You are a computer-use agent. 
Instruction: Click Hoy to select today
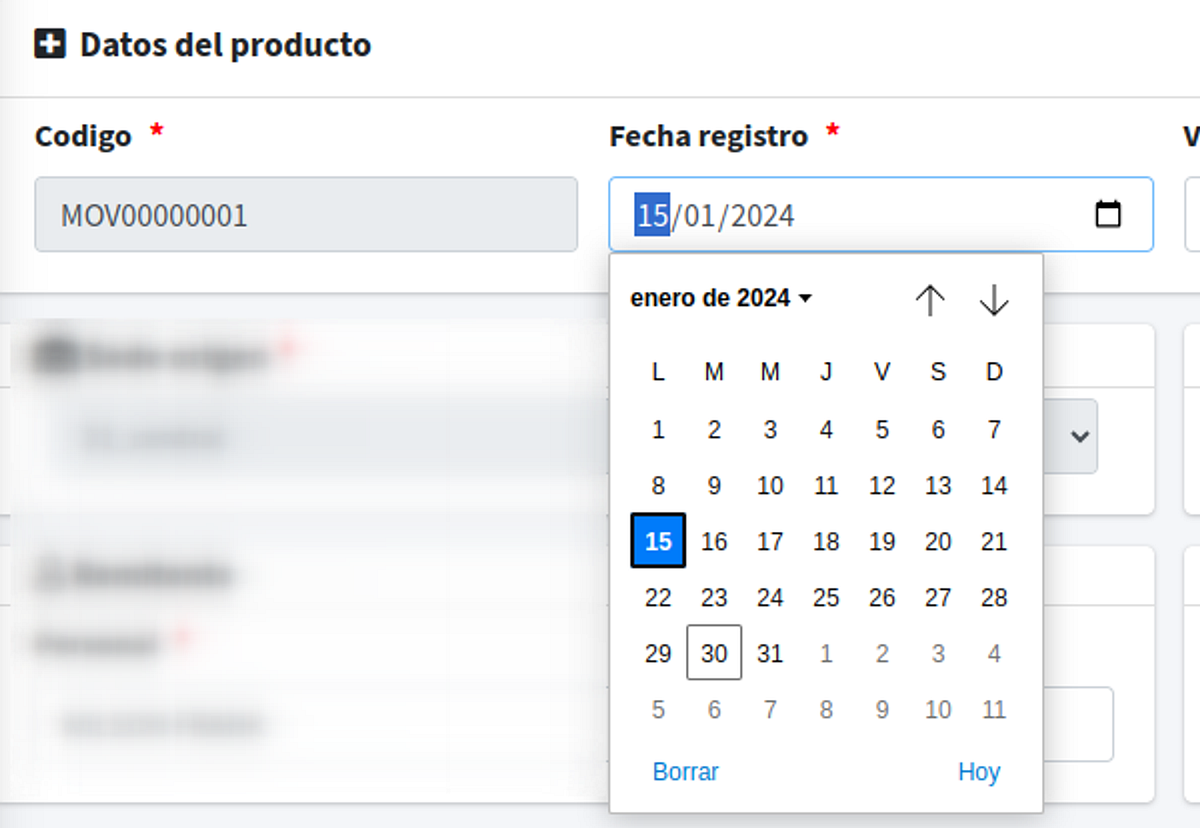(979, 771)
